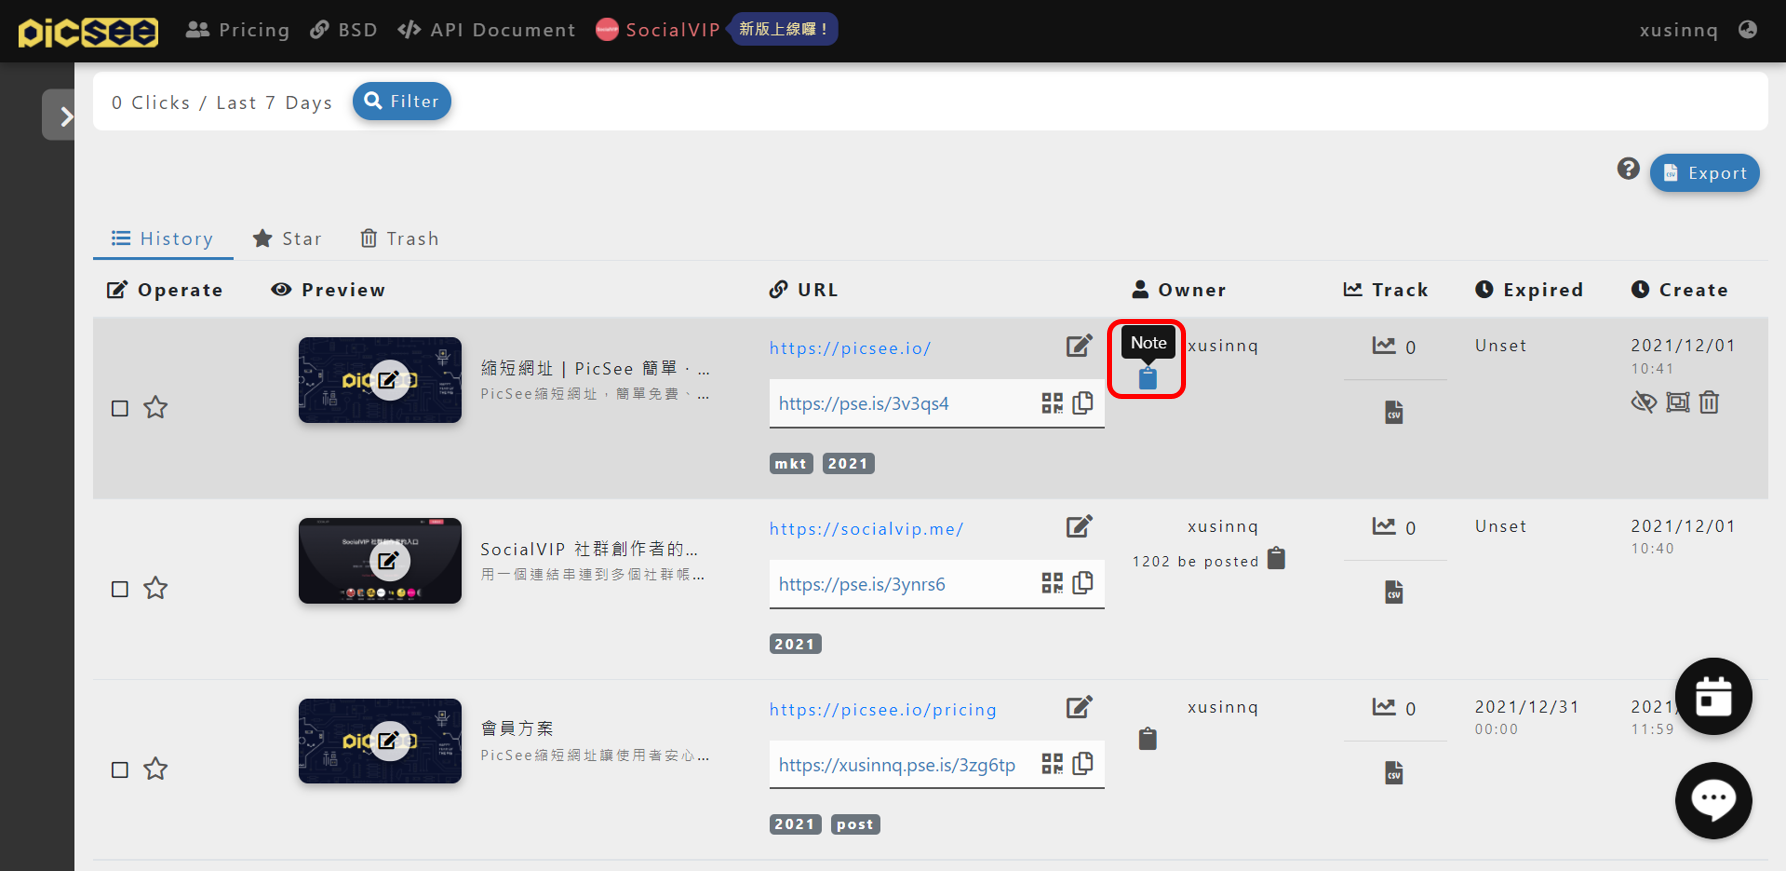The width and height of the screenshot is (1786, 871).
Task: Open note icon beside 1202 be posted
Action: [1276, 558]
